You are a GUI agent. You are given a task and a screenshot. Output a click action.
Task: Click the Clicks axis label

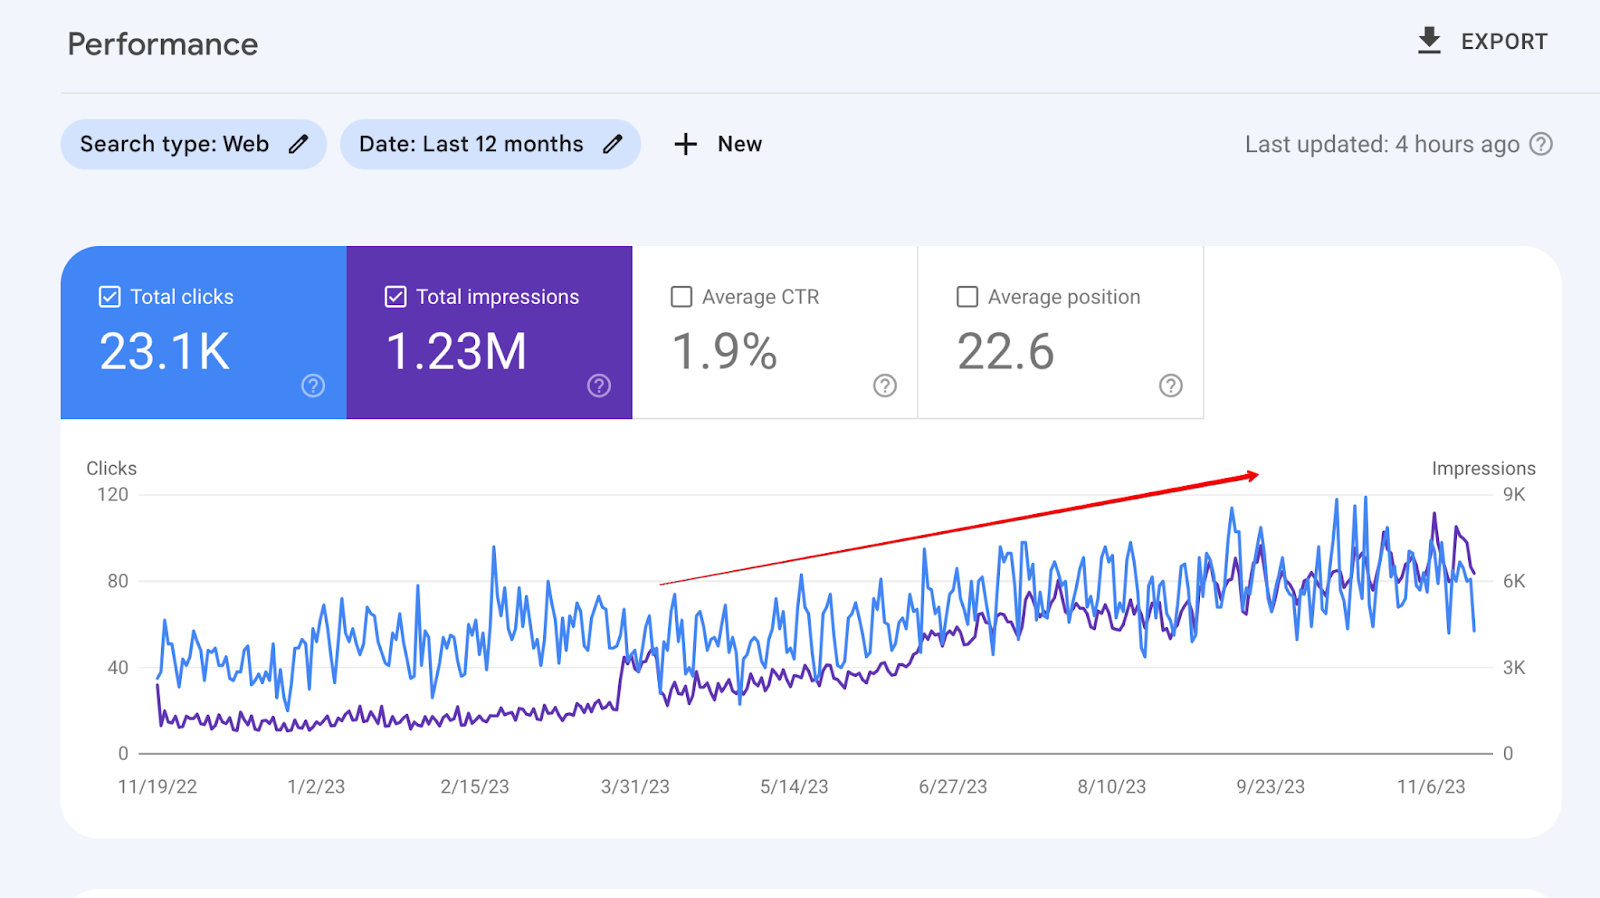[111, 468]
